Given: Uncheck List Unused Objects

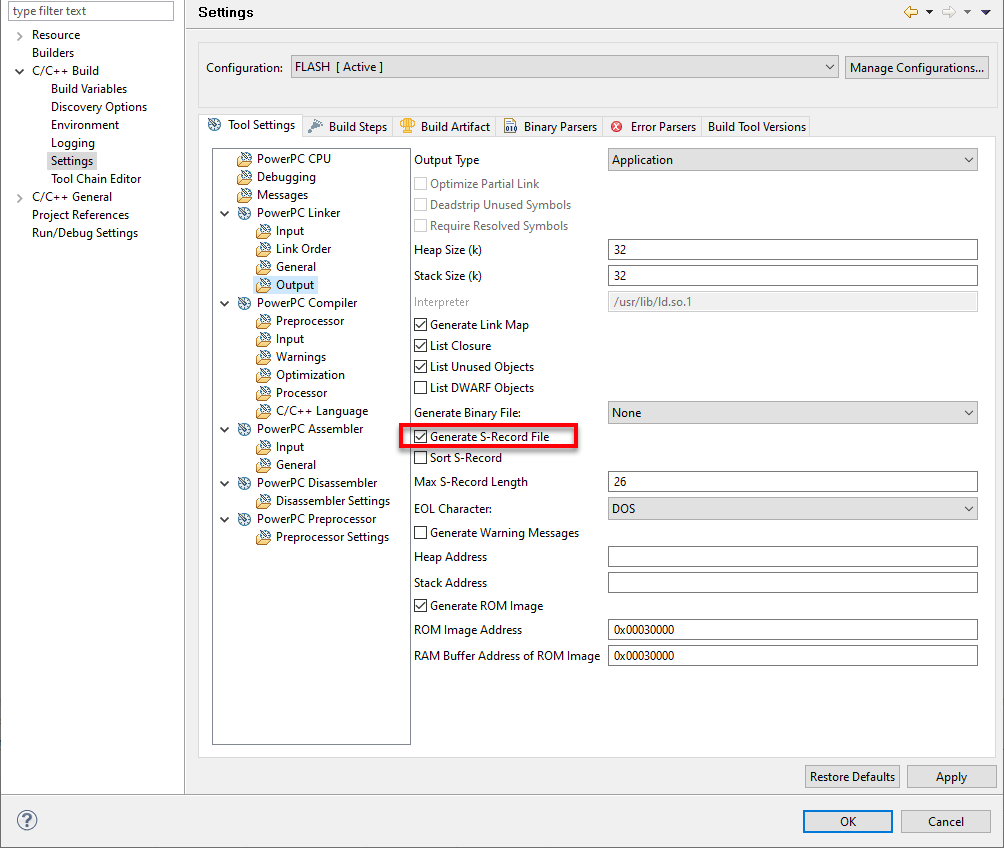Looking at the screenshot, I should (420, 366).
